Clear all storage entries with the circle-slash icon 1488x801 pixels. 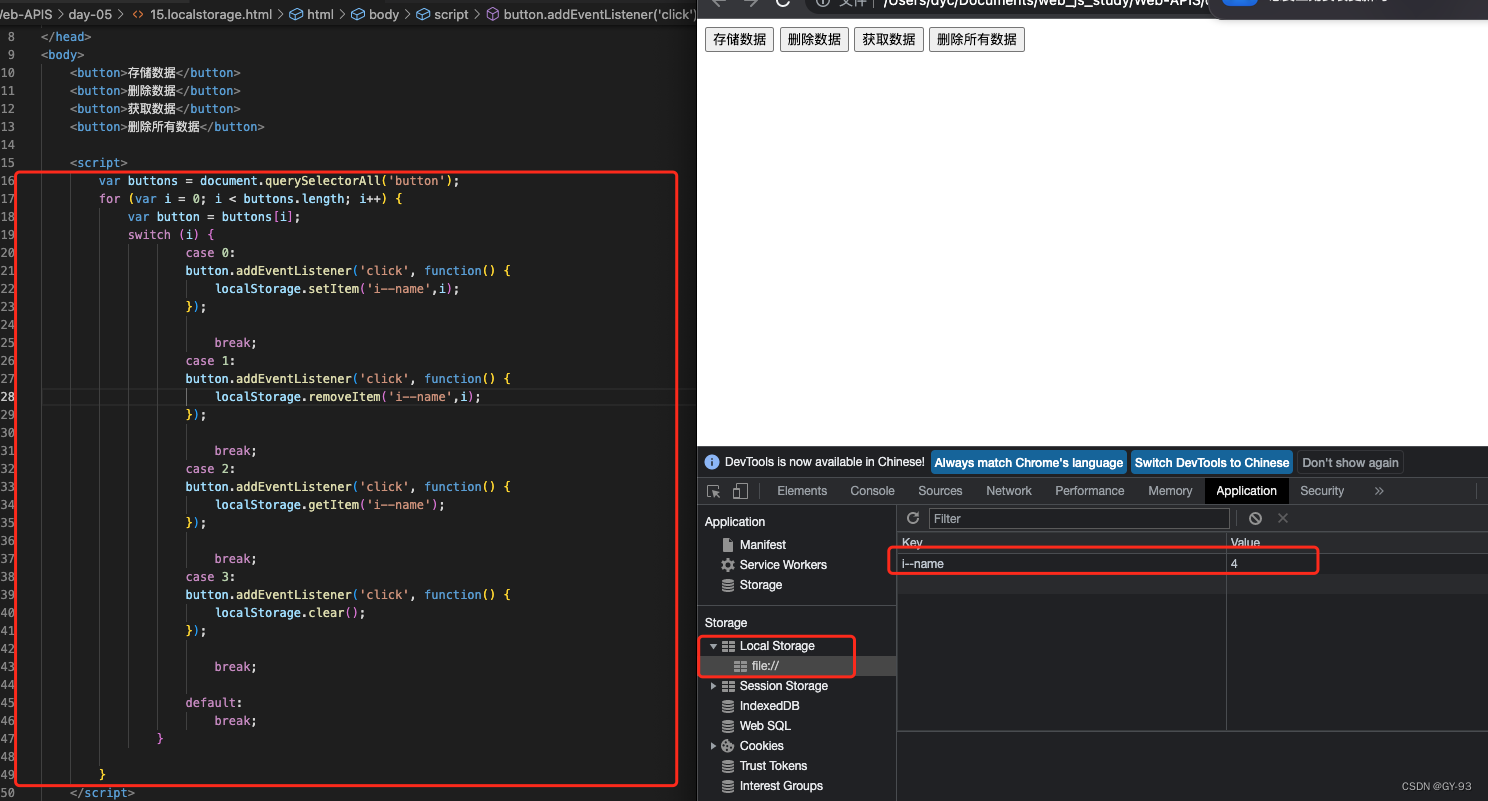tap(1255, 518)
